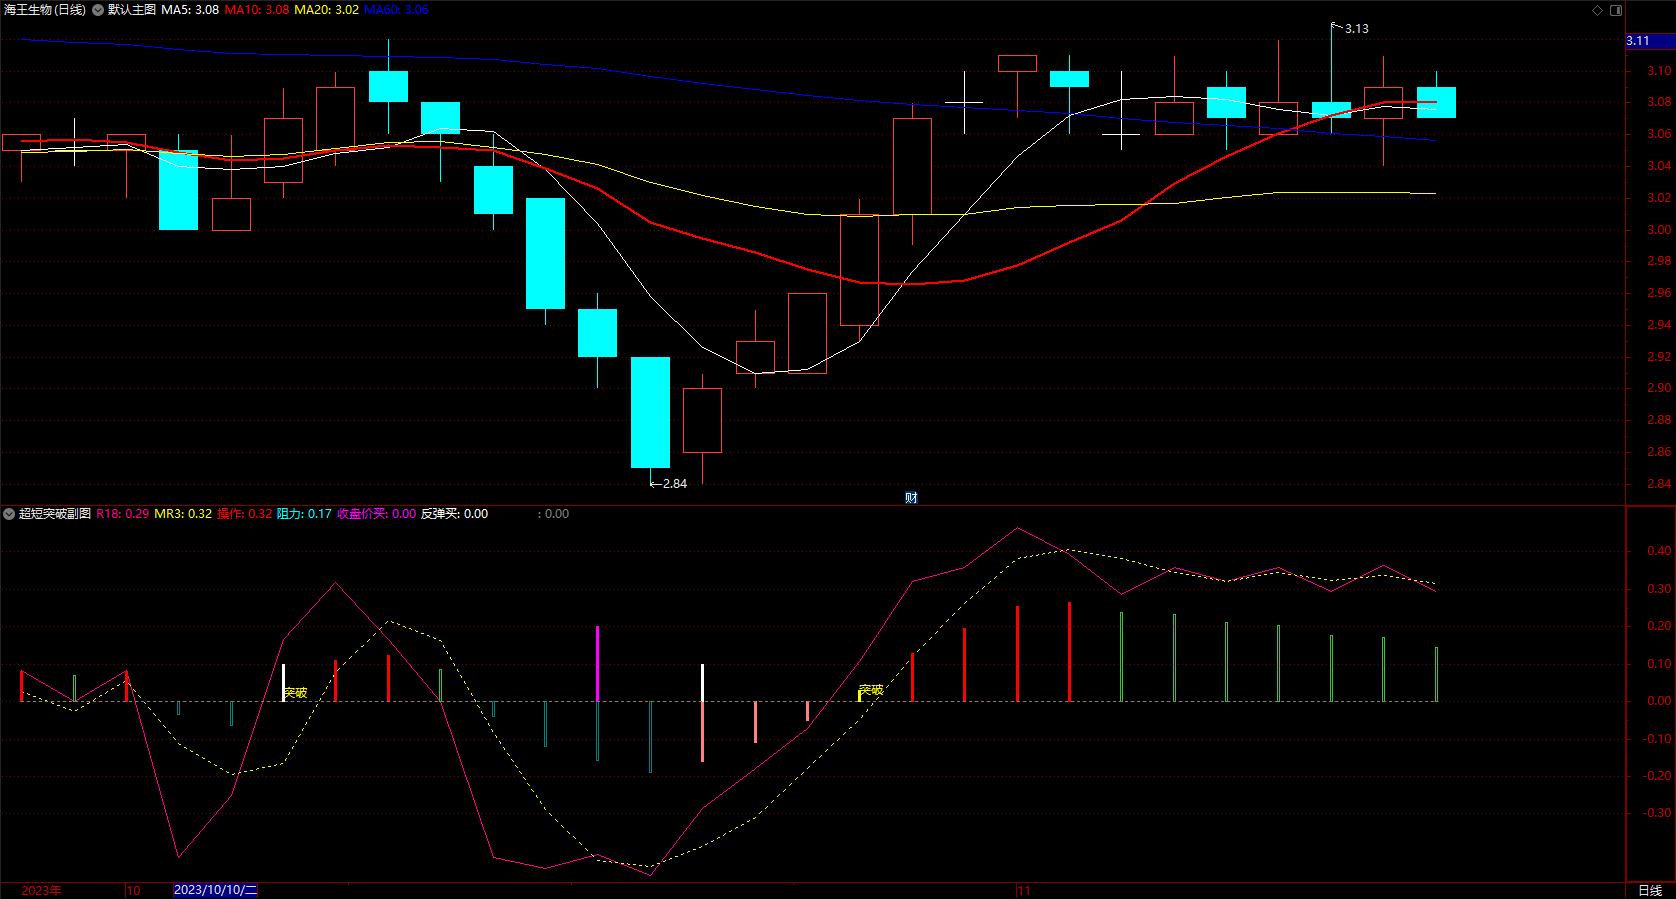This screenshot has width=1676, height=899.
Task: Select the 操作: 0.32 indicator value
Action: [x=245, y=514]
